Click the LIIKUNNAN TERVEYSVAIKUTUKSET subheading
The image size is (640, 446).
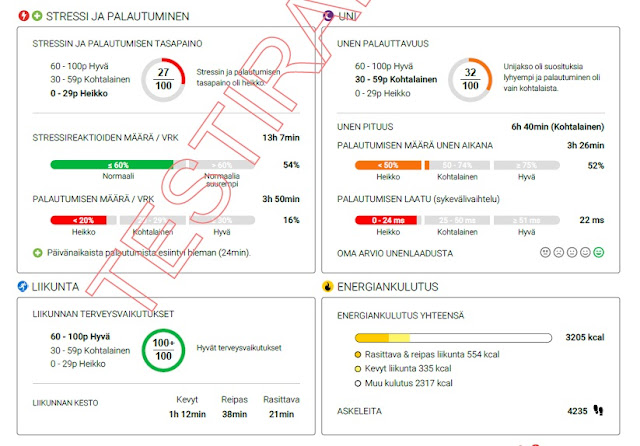tap(103, 314)
